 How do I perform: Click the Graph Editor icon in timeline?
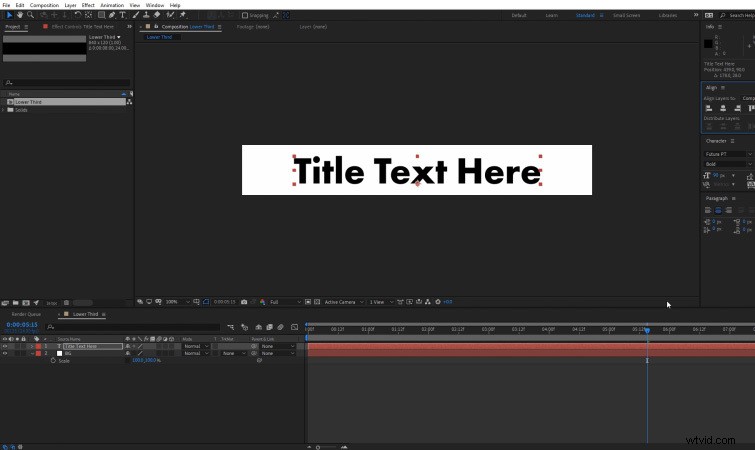pos(294,327)
